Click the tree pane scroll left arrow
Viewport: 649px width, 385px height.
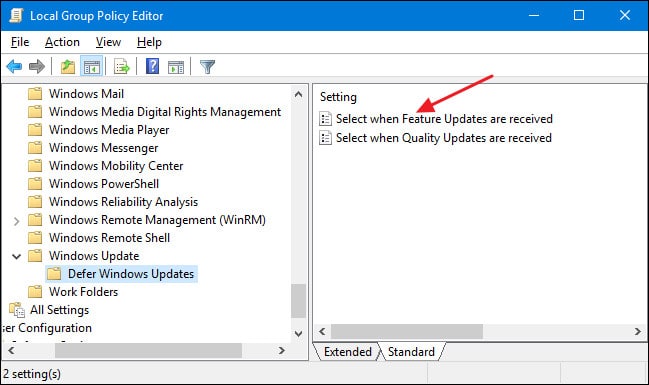(11, 351)
